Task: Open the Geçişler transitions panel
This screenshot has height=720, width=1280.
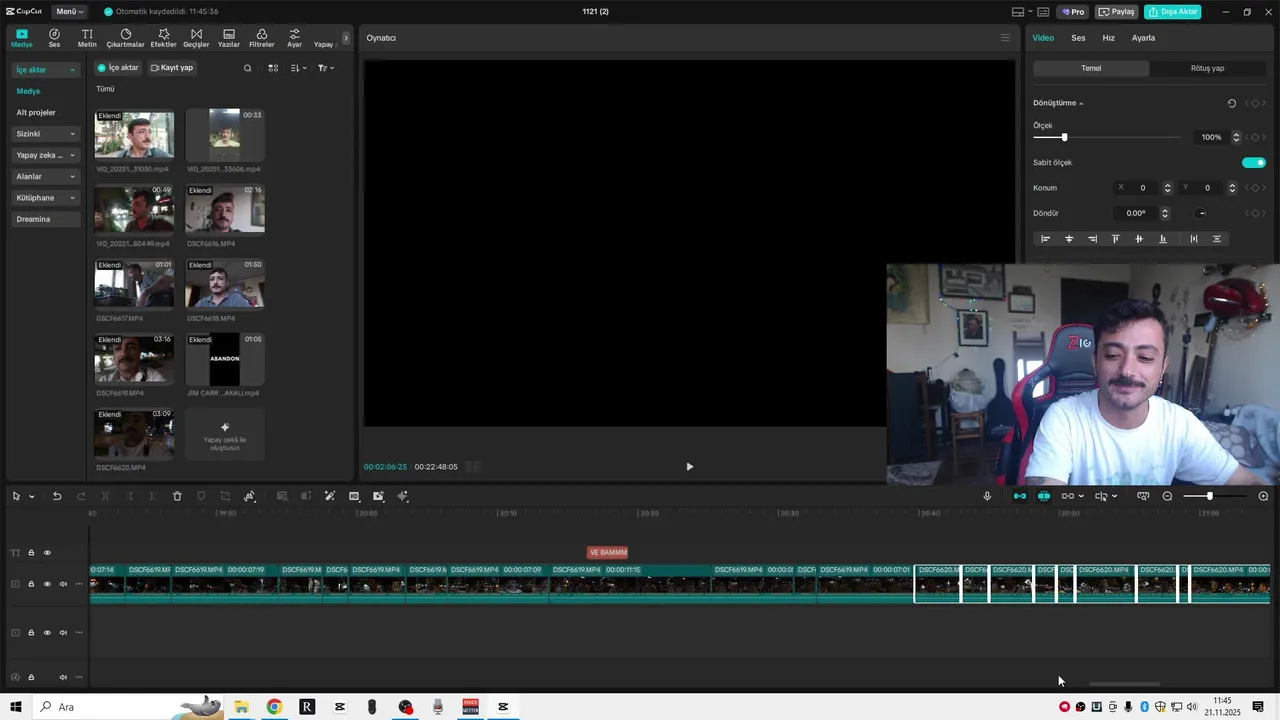Action: click(196, 38)
